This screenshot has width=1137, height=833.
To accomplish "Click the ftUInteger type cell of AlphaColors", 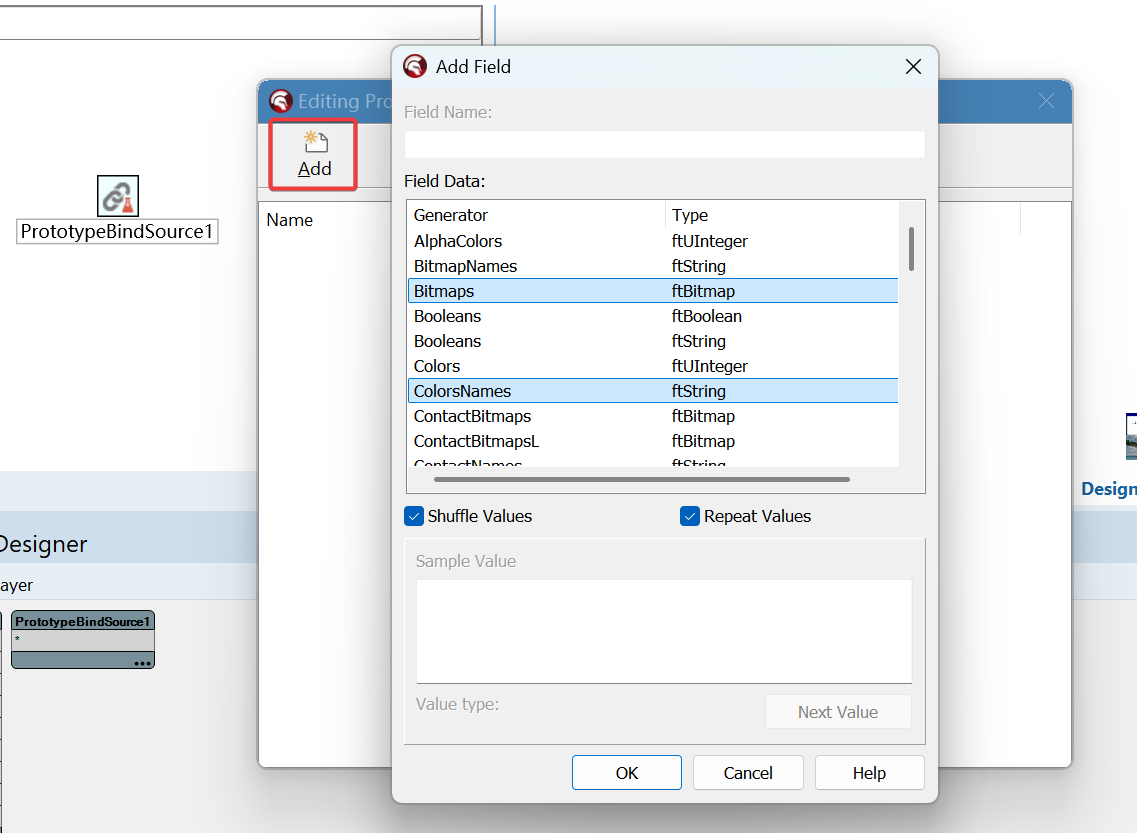I will 709,241.
